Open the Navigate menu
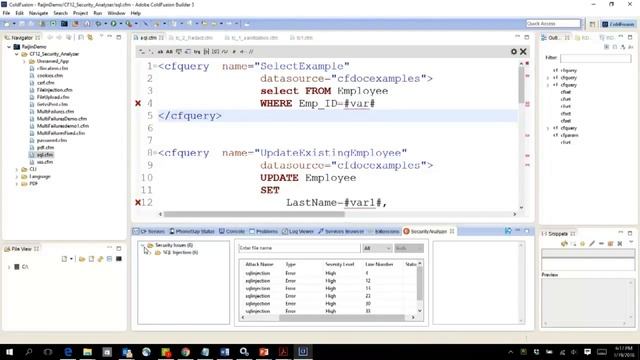640x360 pixels. (x=38, y=13)
